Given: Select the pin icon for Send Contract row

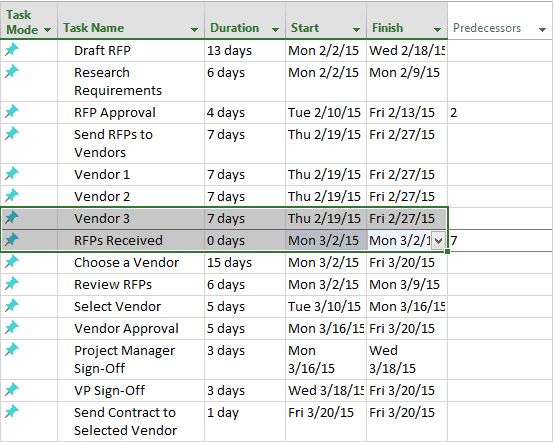Looking at the screenshot, I should point(12,411).
